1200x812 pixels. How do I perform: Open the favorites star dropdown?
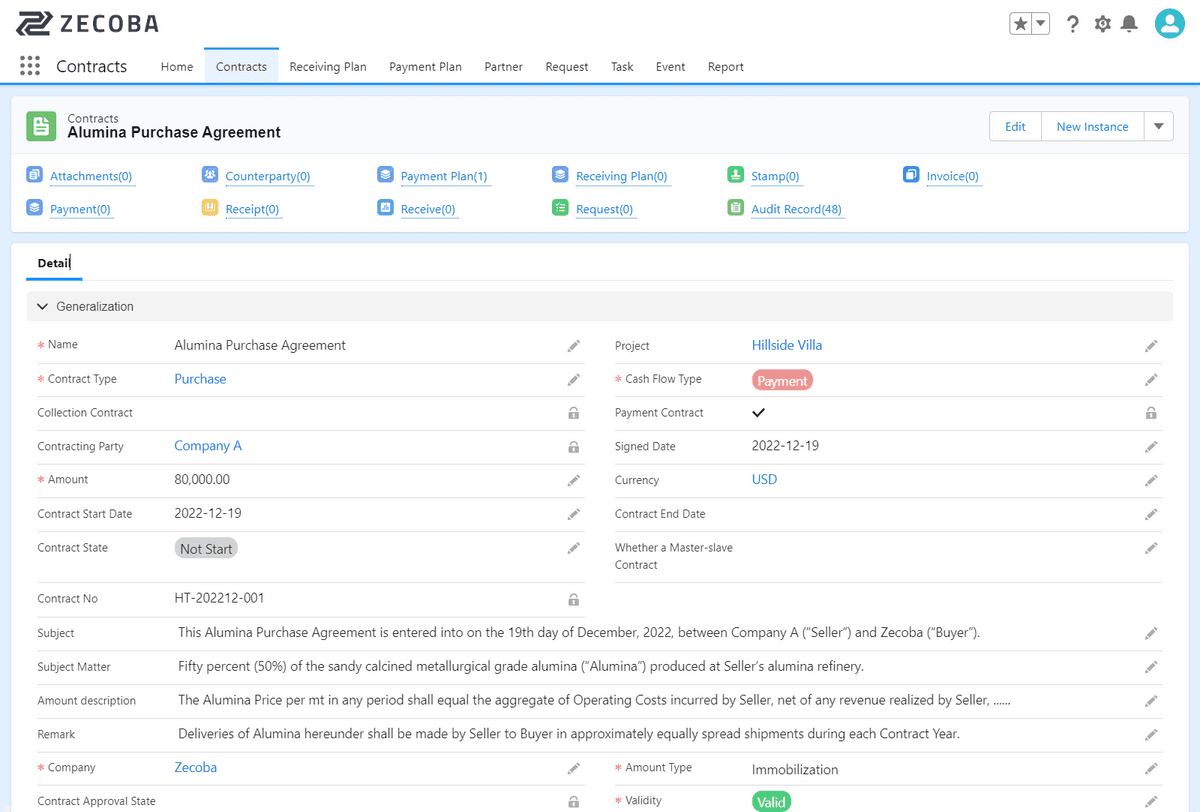pyautogui.click(x=1040, y=24)
